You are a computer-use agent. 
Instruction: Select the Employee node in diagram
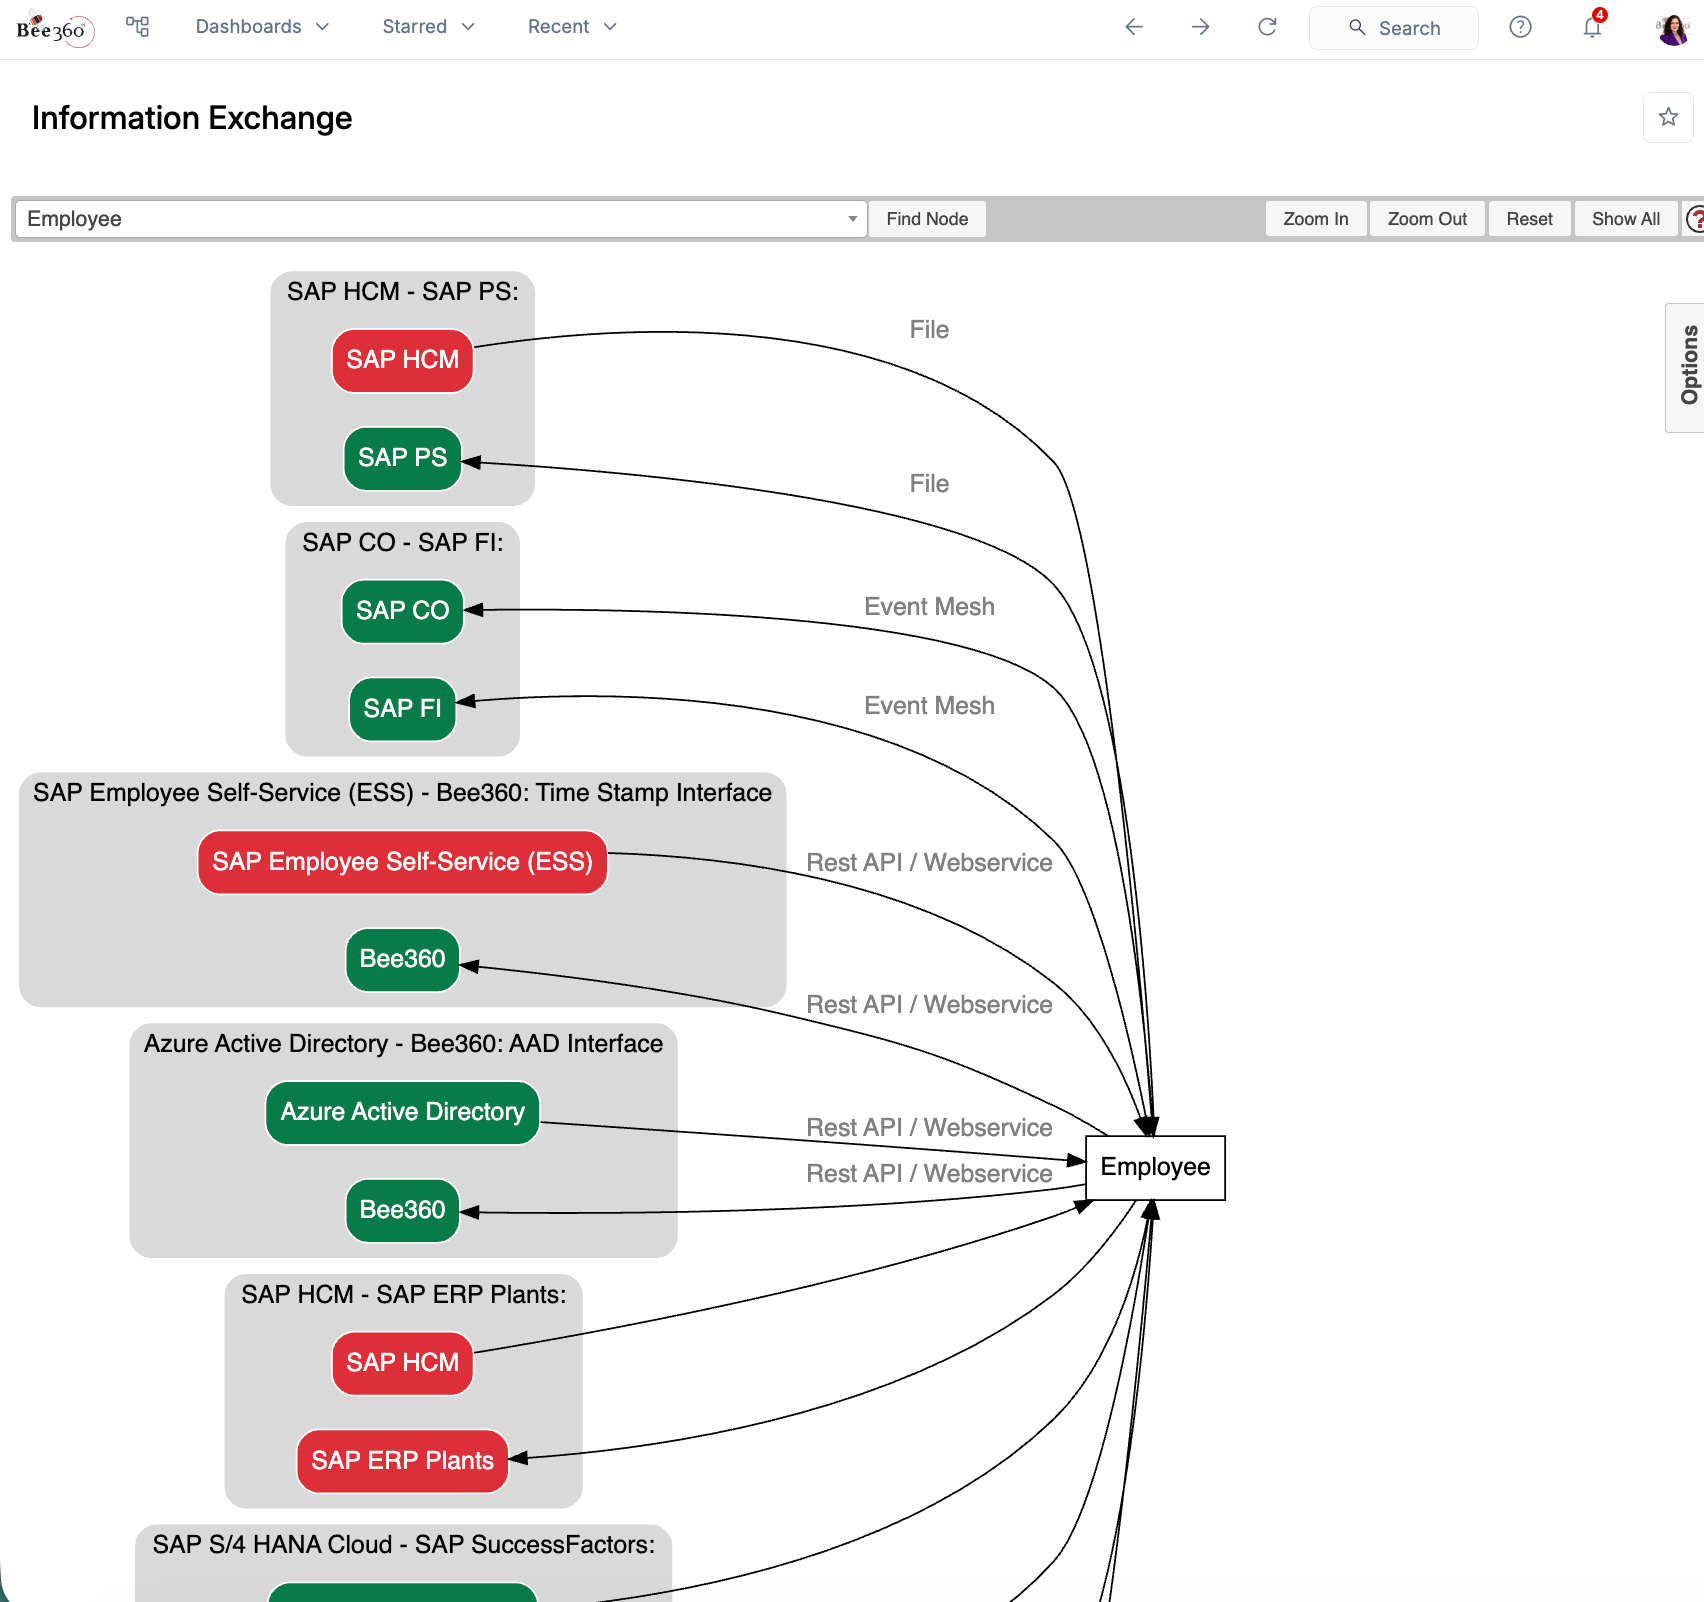tap(1155, 1167)
